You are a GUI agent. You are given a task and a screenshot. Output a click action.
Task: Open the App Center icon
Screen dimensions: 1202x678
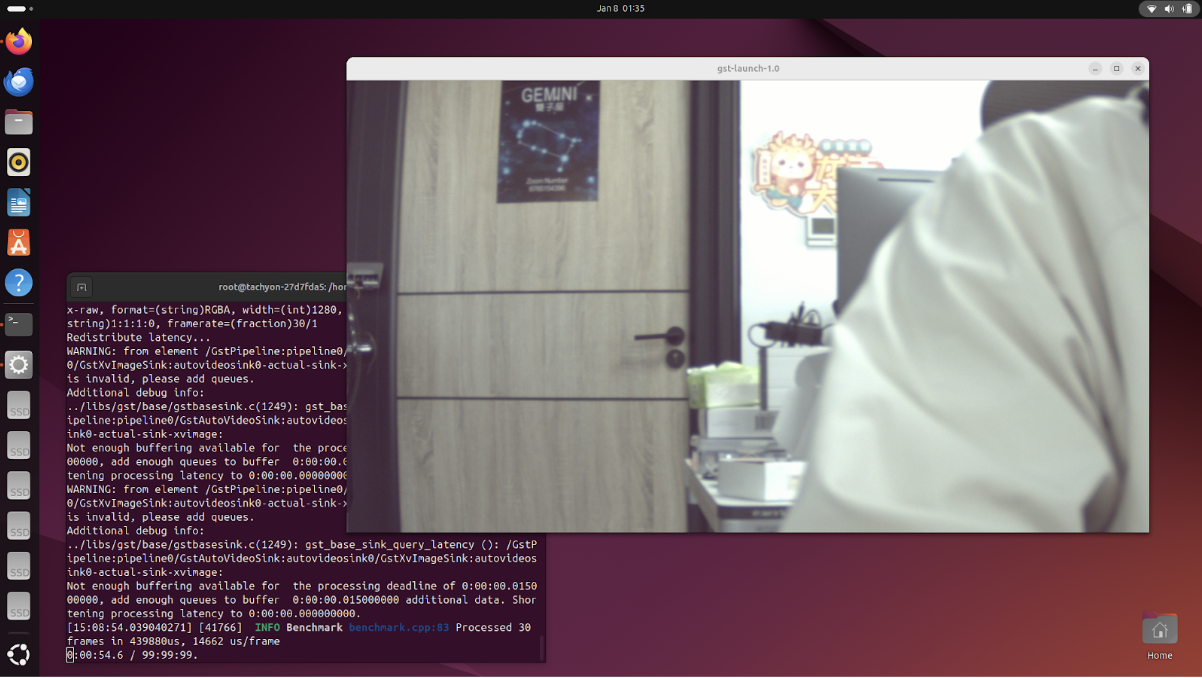click(x=19, y=243)
